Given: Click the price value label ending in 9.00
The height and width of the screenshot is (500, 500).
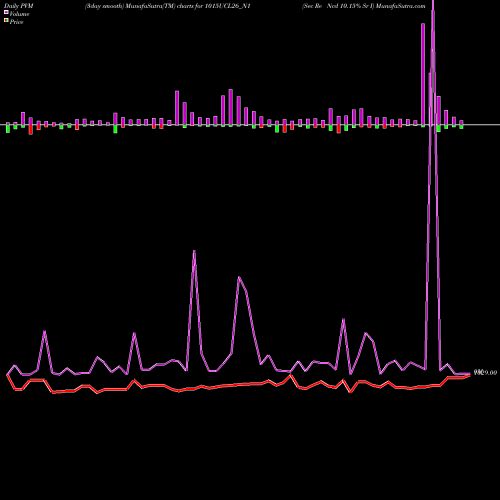Looking at the screenshot, I should 485,373.
